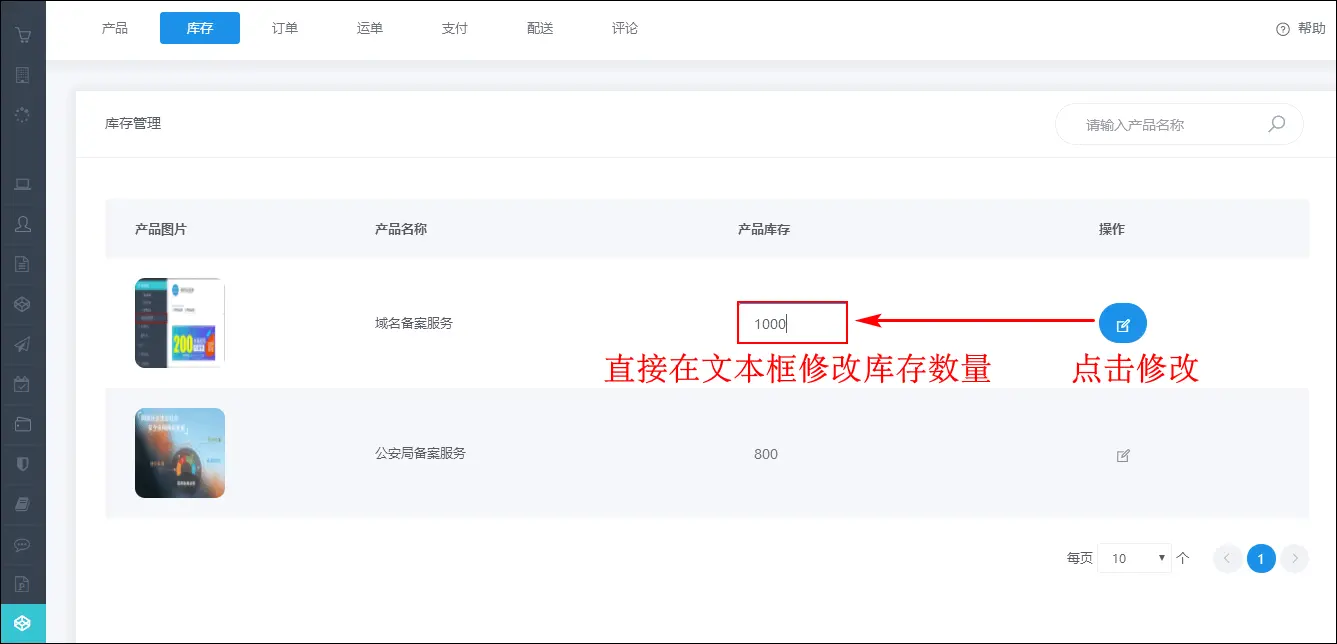Click the search magnifier icon

(1276, 125)
